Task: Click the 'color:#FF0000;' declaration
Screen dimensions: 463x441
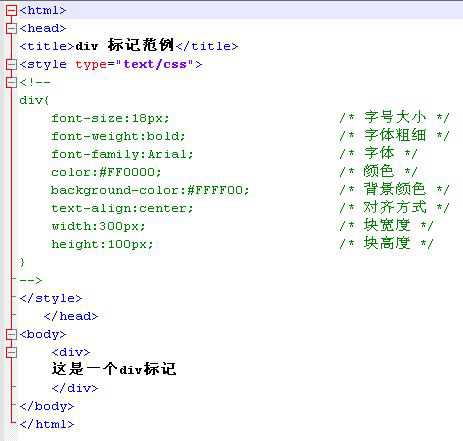Action: click(106, 172)
